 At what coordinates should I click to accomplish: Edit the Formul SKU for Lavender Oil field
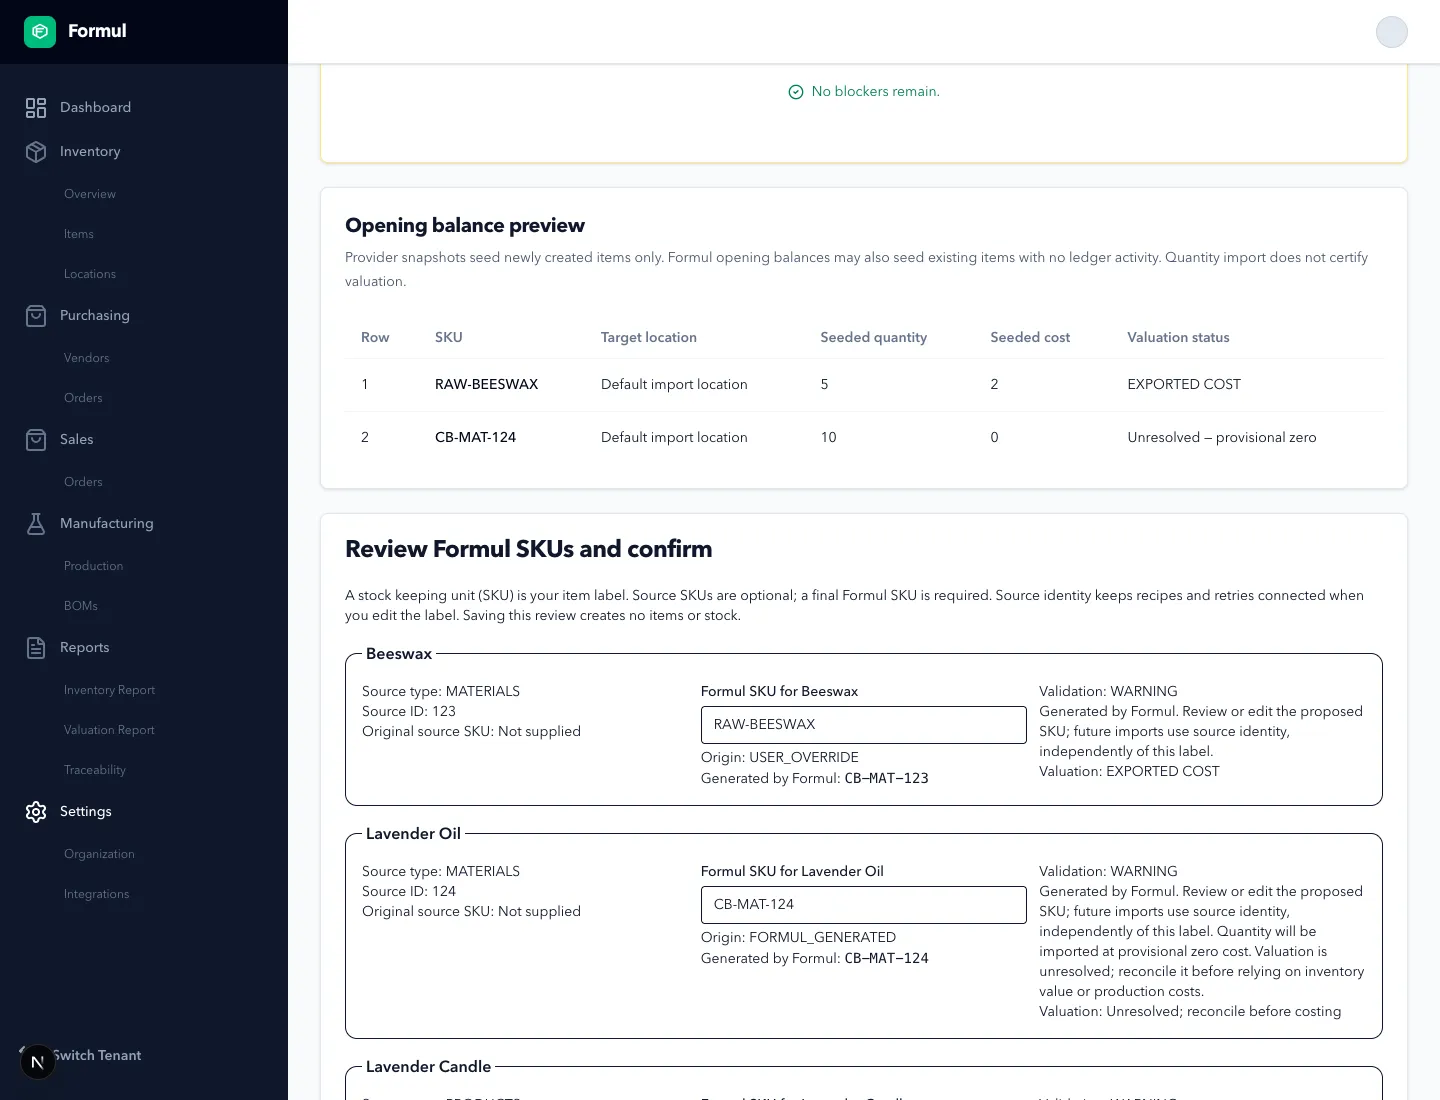[864, 905]
